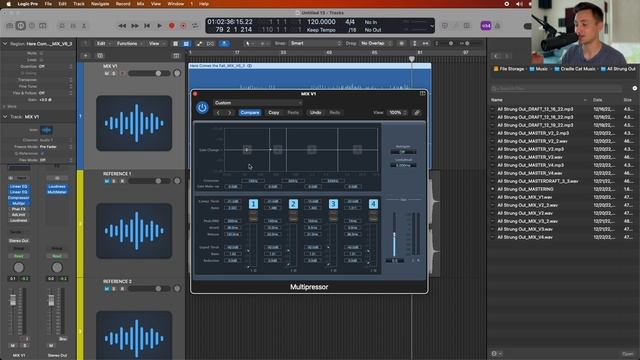Go to beginning with the transport button
The height and width of the screenshot is (360, 640).
(147, 26)
